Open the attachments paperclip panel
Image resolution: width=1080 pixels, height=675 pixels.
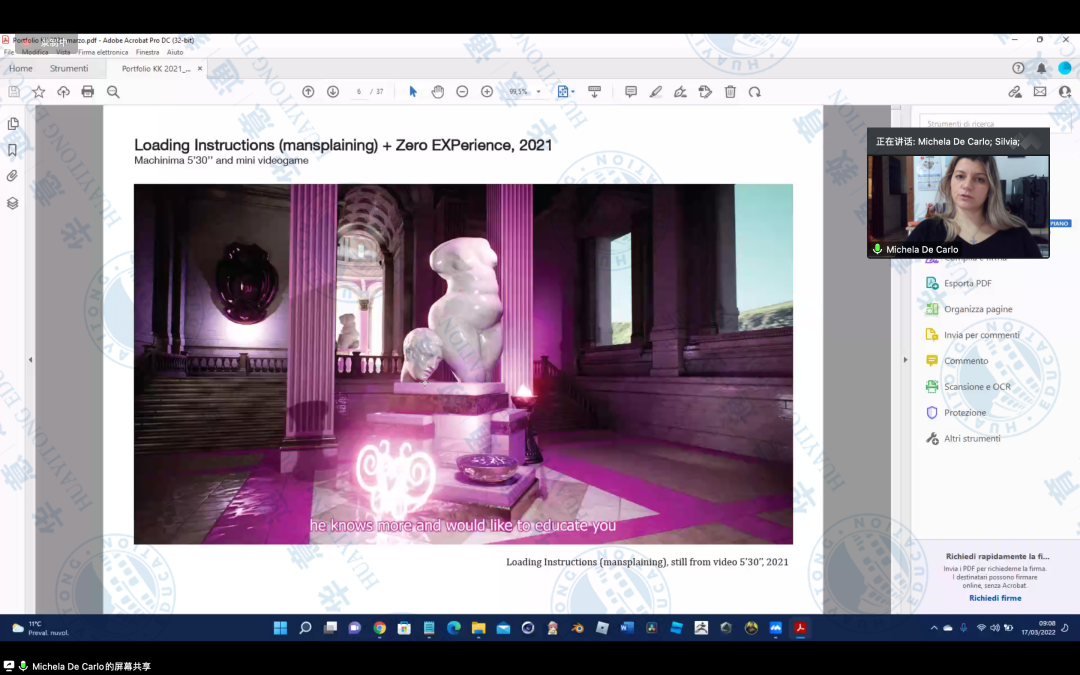pyautogui.click(x=12, y=176)
